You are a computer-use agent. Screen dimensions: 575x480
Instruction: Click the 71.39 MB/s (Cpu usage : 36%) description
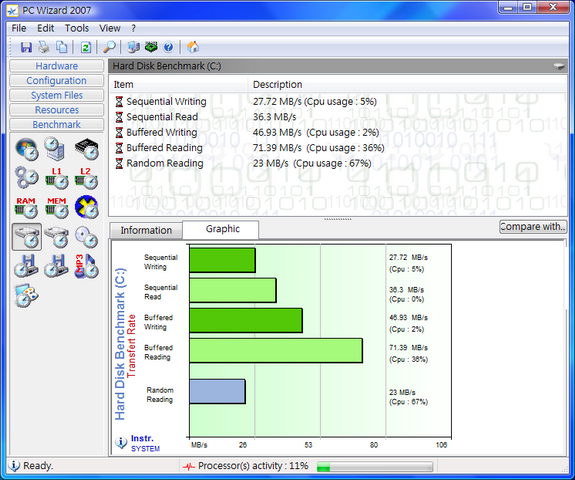318,148
